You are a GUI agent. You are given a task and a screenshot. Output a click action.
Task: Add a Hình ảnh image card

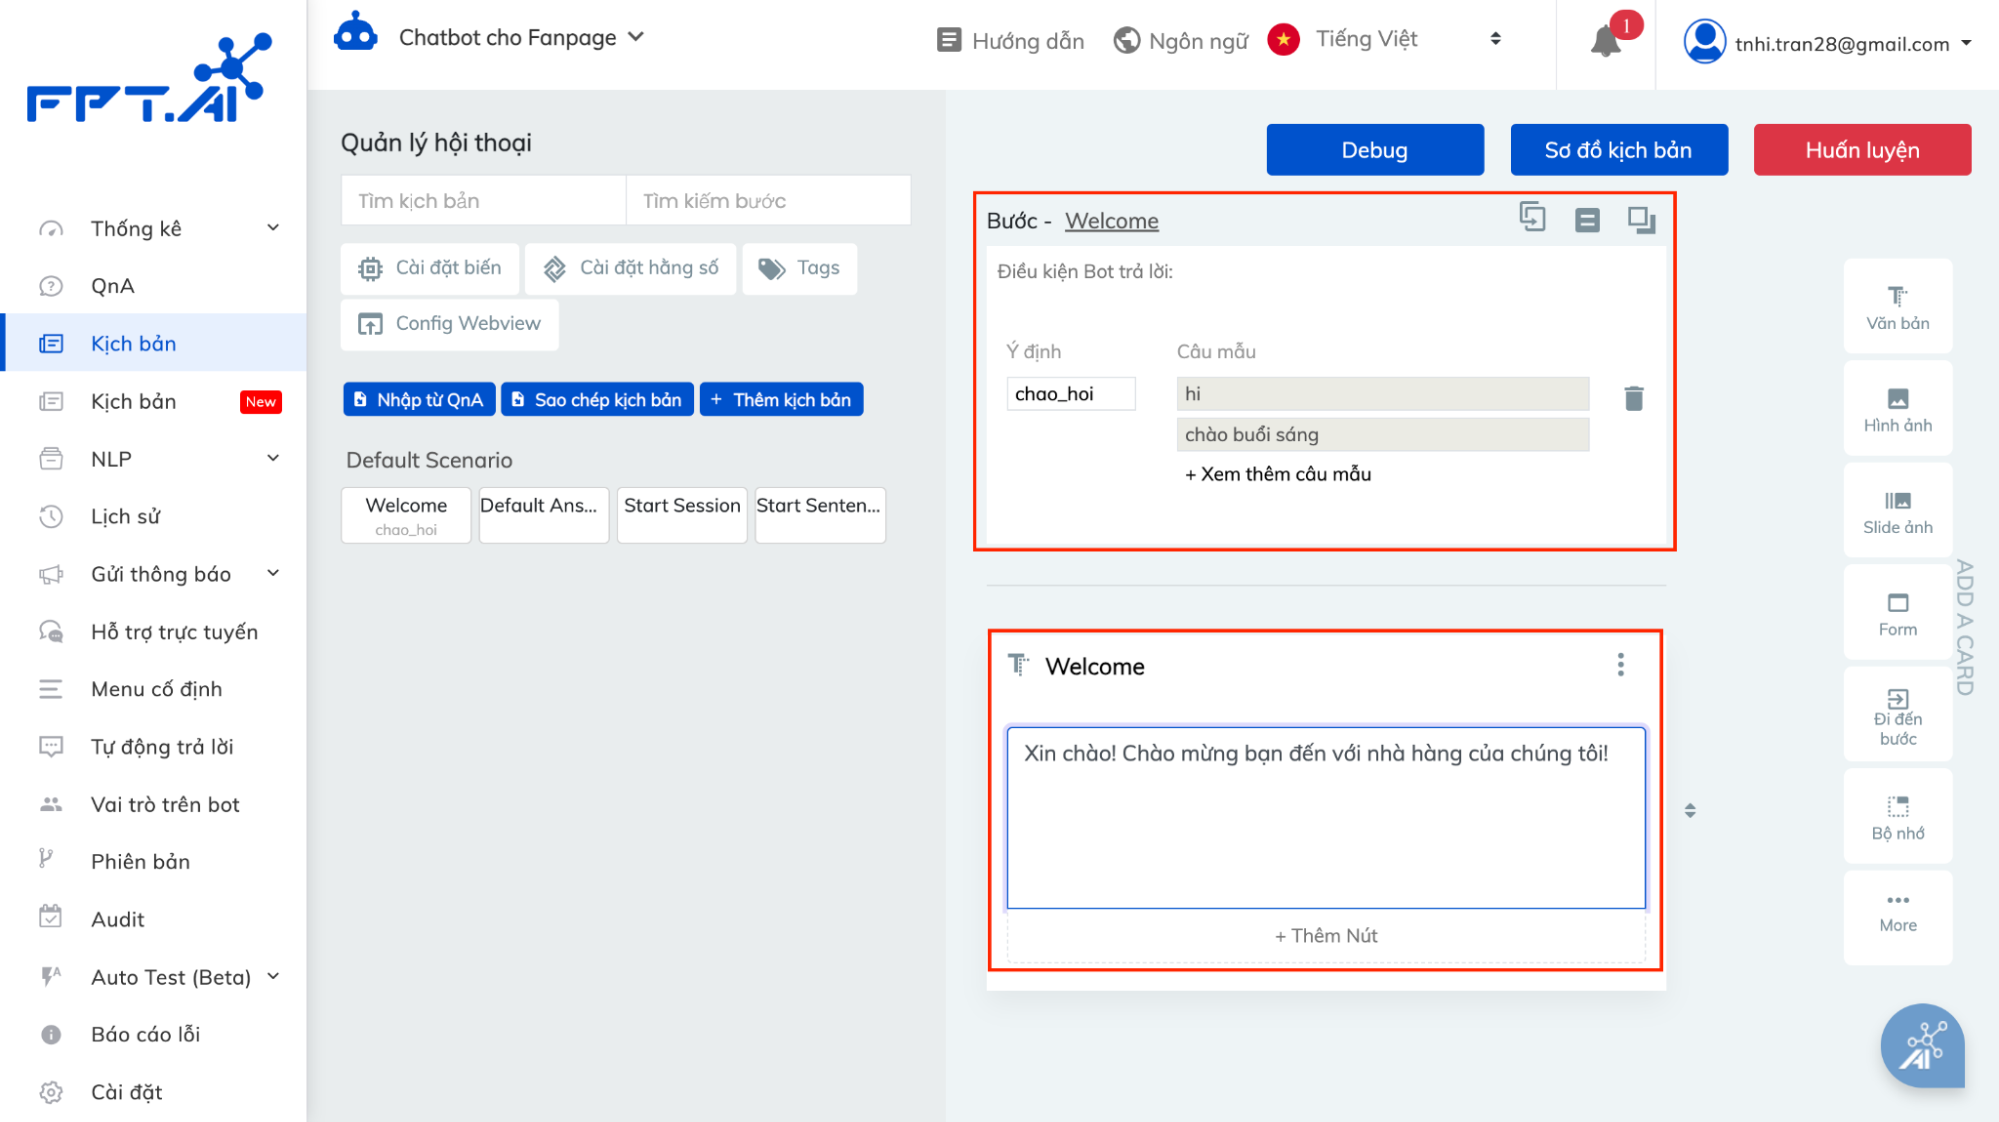click(1897, 409)
